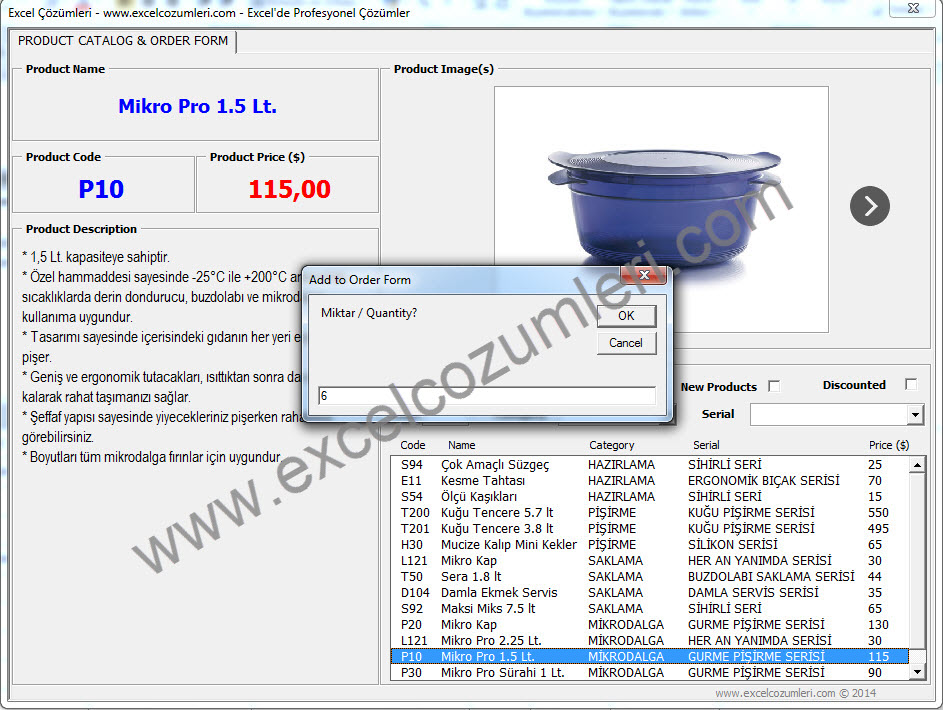Select row P30 Mikro Pro Sürahi 1 Lt.
Image resolution: width=943 pixels, height=710 pixels.
650,673
